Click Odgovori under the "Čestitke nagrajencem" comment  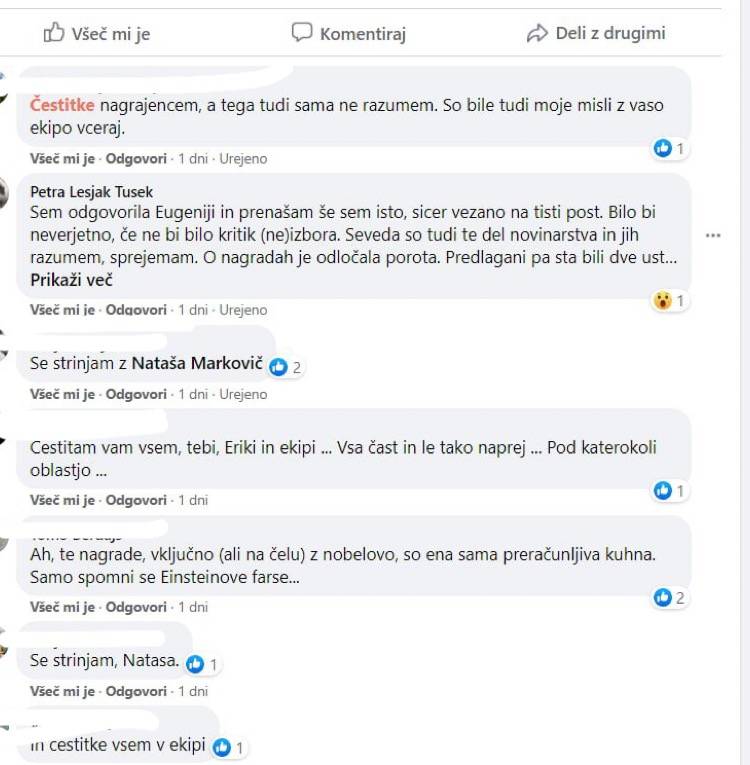pyautogui.click(x=136, y=158)
